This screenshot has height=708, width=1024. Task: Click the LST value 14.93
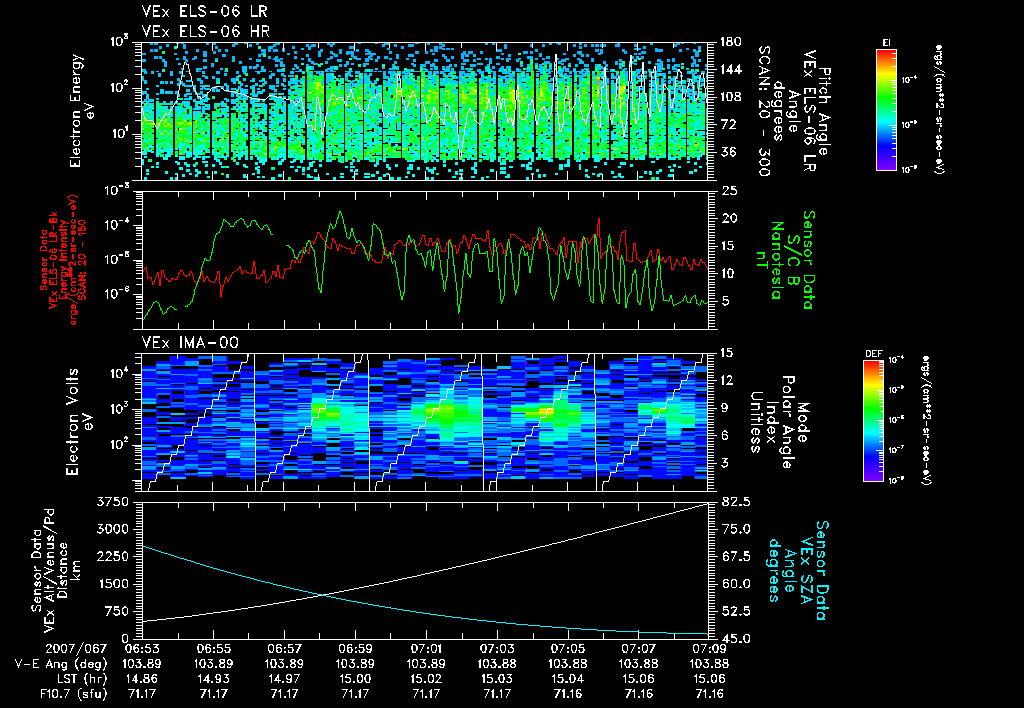(213, 679)
